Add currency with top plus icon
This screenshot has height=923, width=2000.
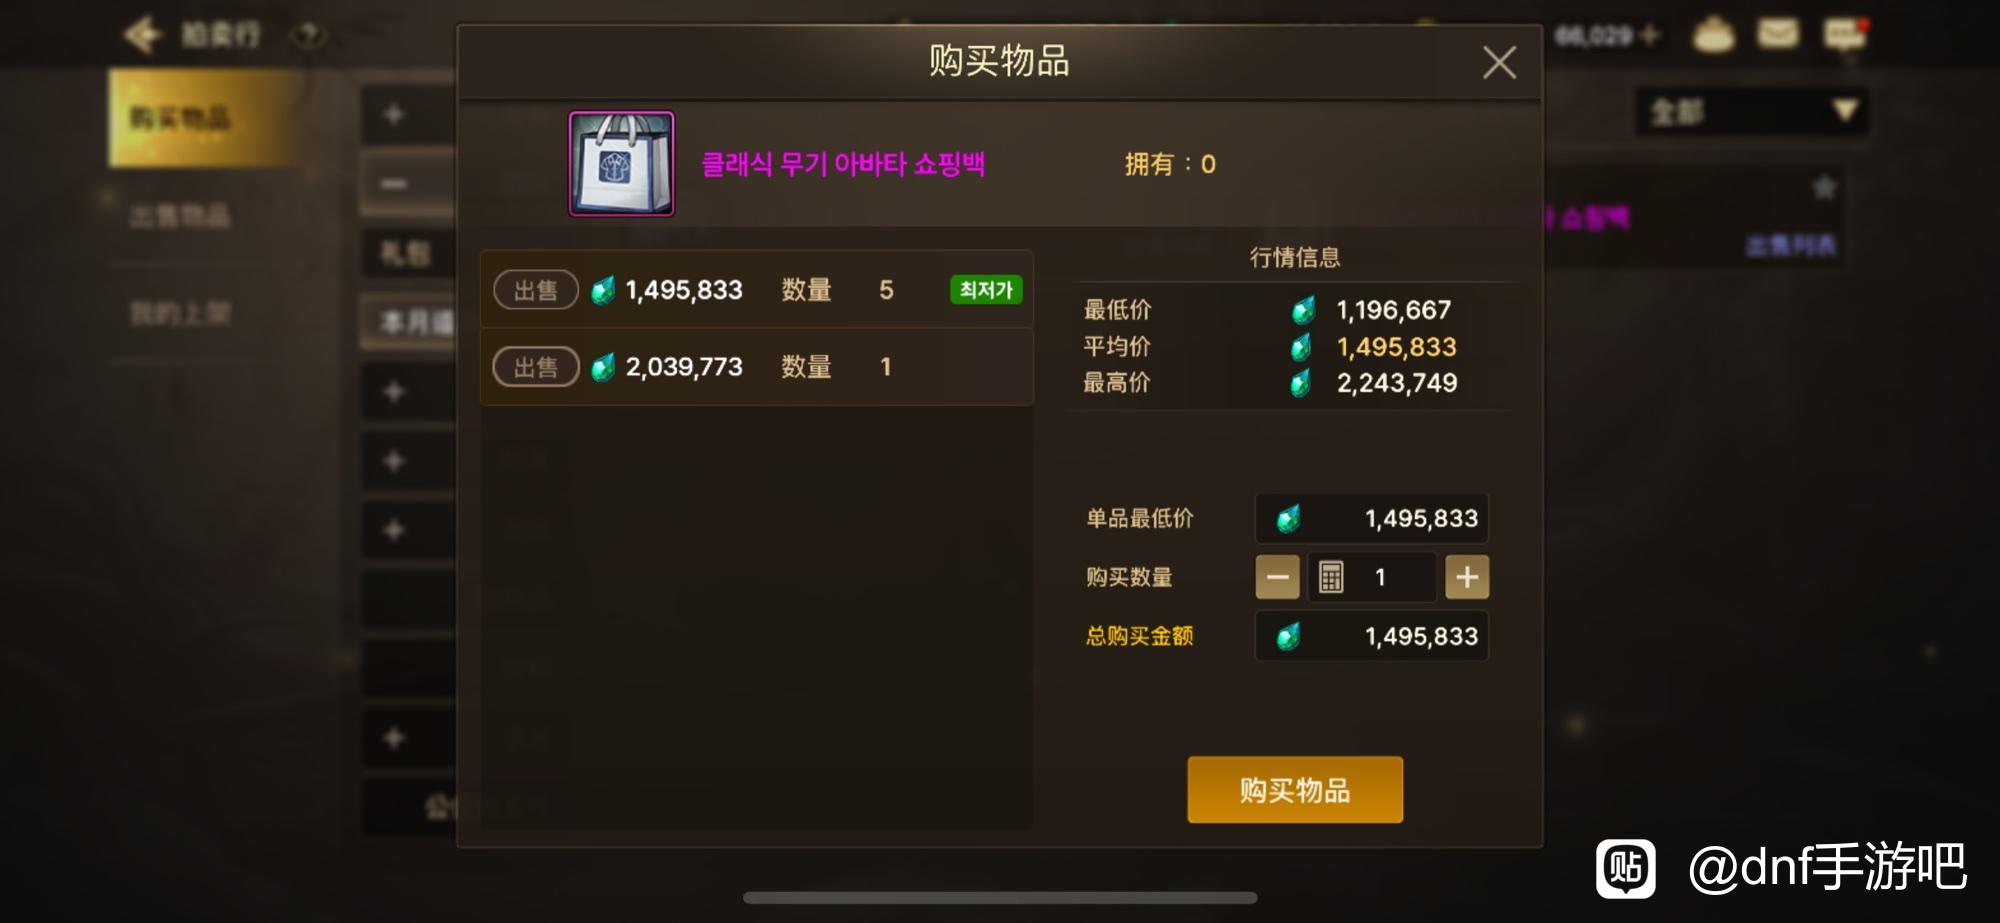tap(1650, 35)
